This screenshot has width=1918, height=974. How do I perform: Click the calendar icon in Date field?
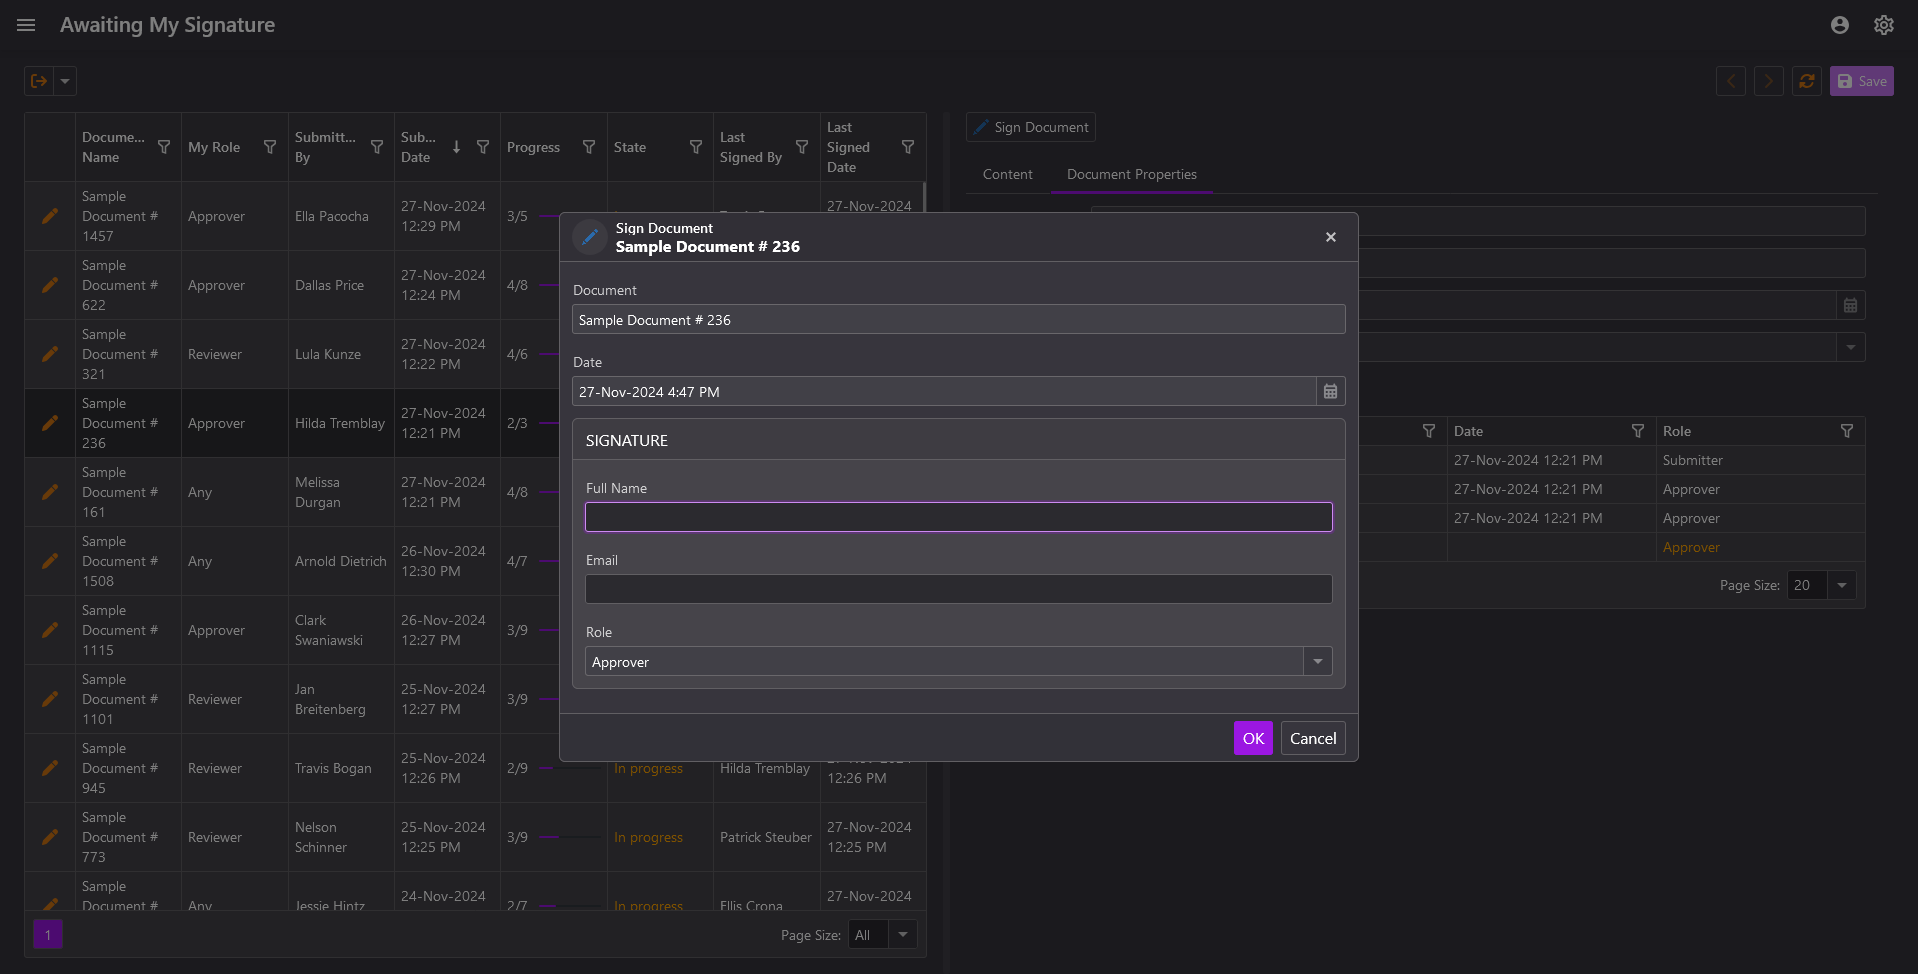click(x=1330, y=392)
